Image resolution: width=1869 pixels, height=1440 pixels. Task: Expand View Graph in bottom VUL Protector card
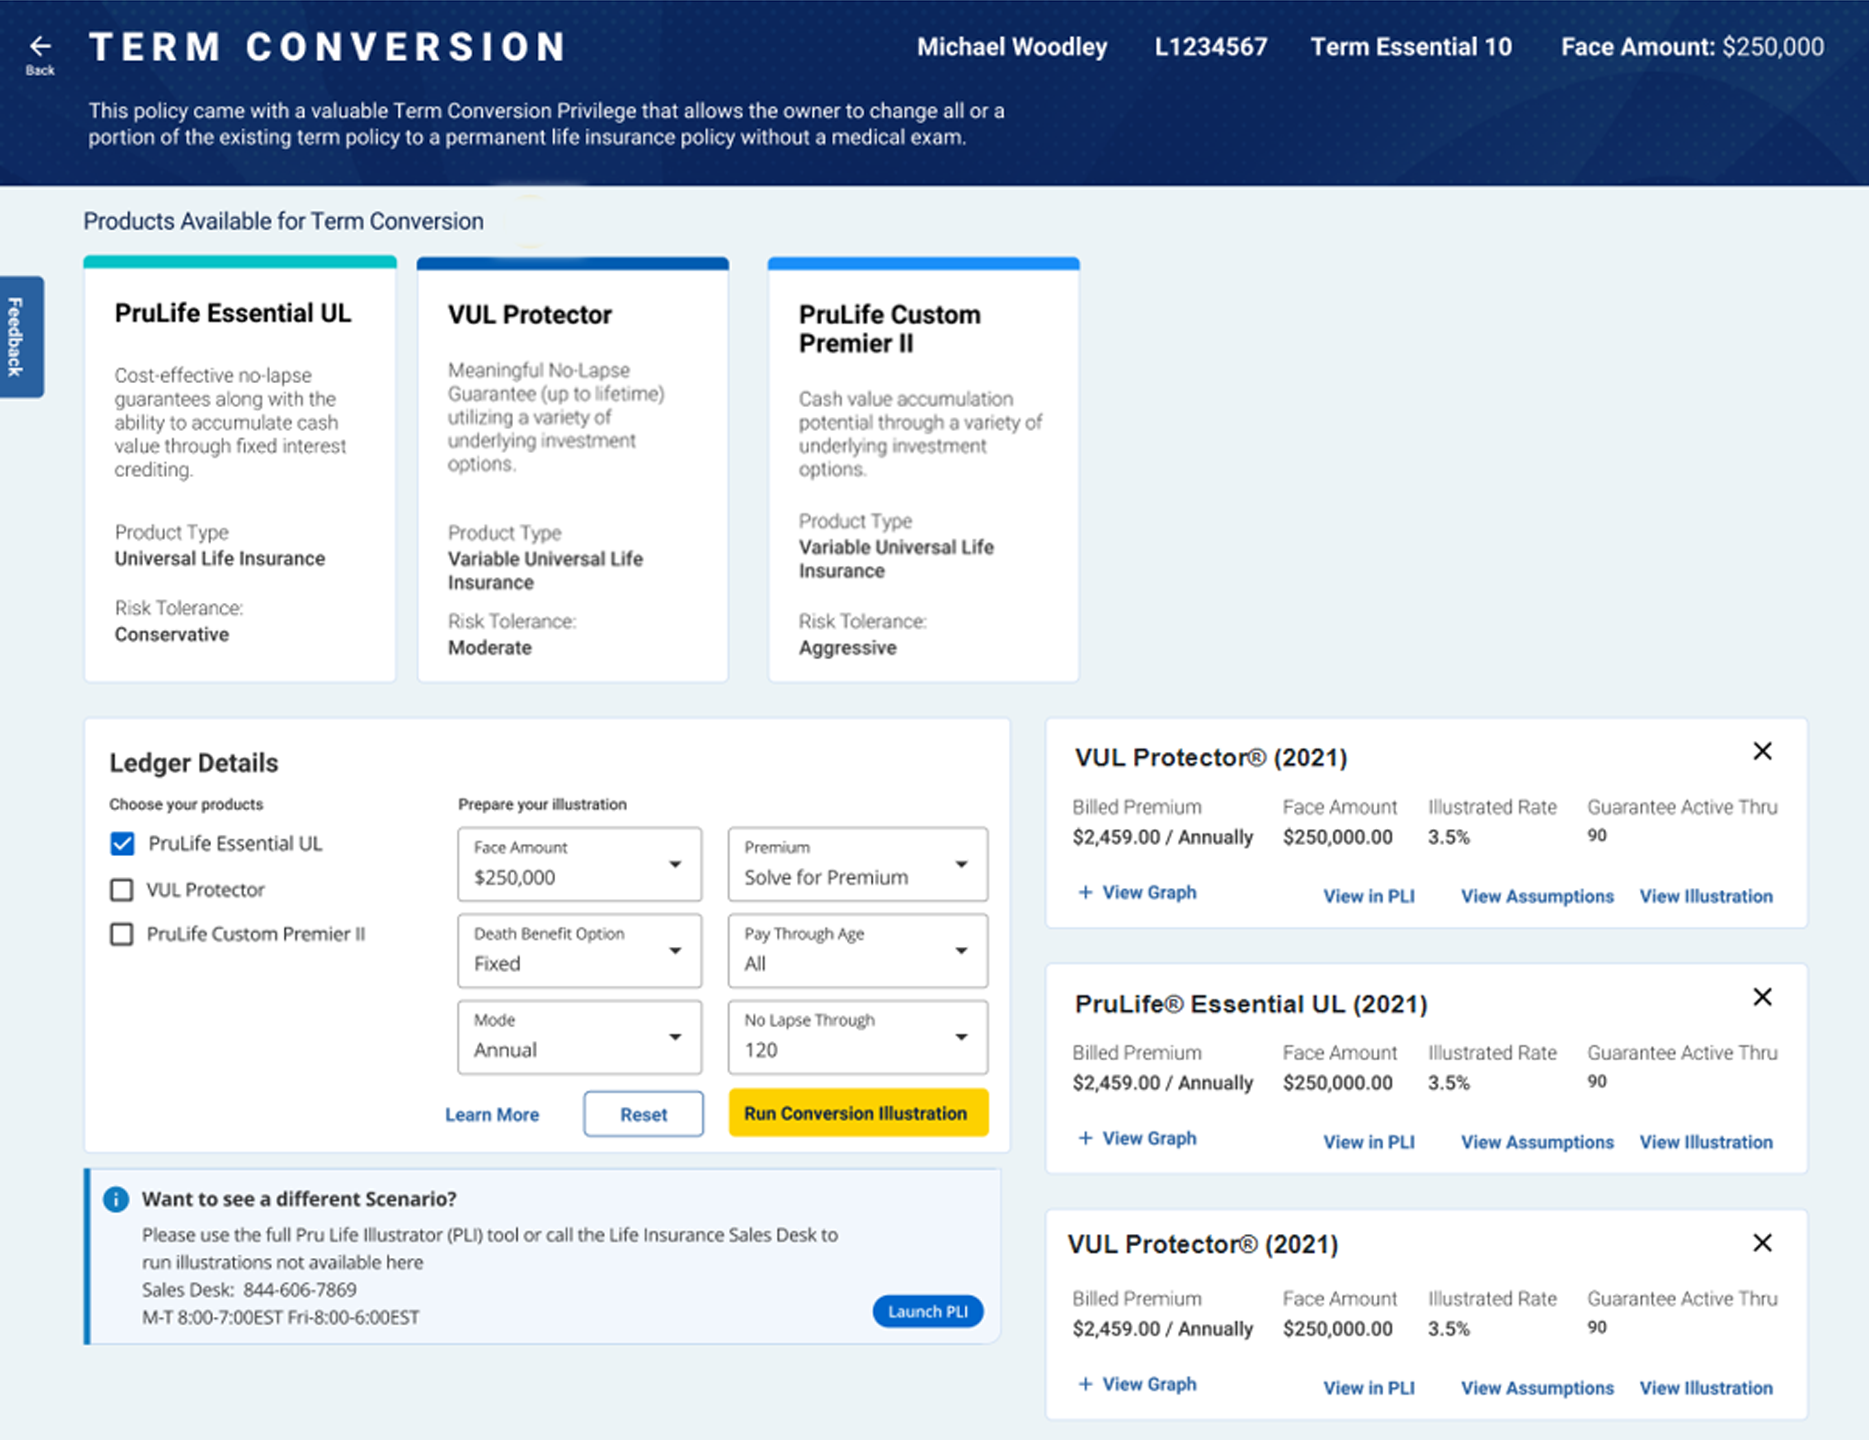coord(1138,1384)
